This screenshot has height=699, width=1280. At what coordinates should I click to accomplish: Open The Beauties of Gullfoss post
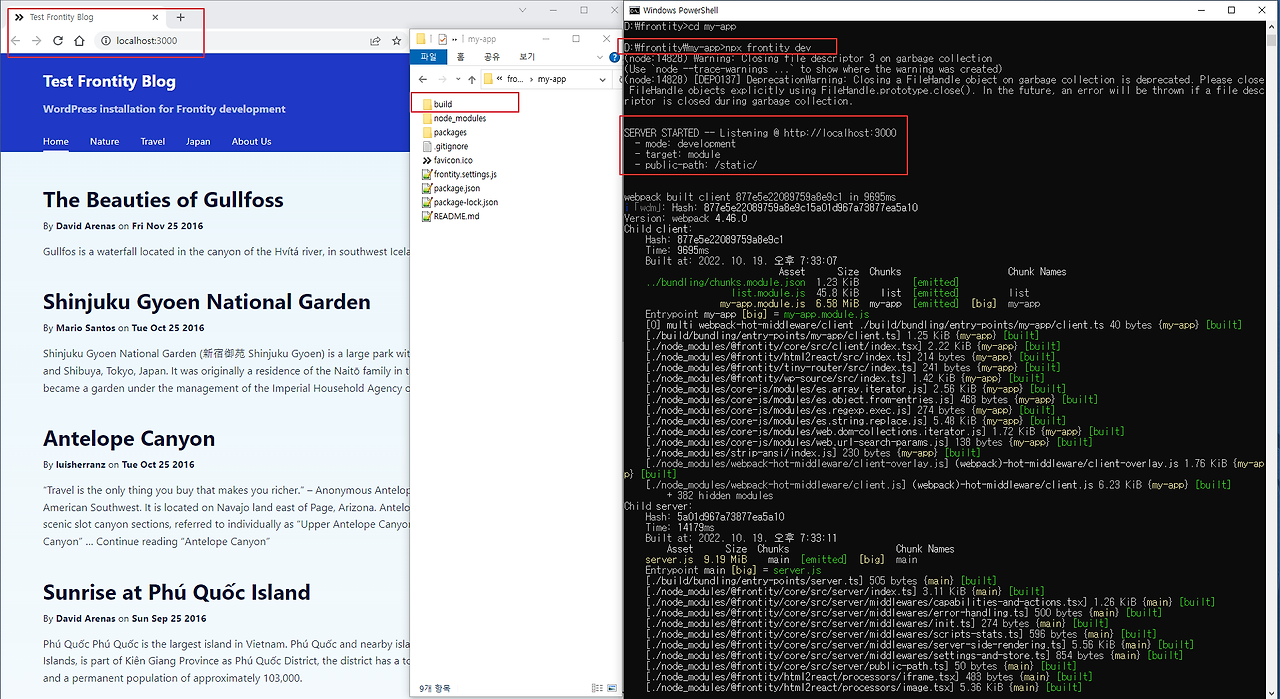pyautogui.click(x=163, y=200)
